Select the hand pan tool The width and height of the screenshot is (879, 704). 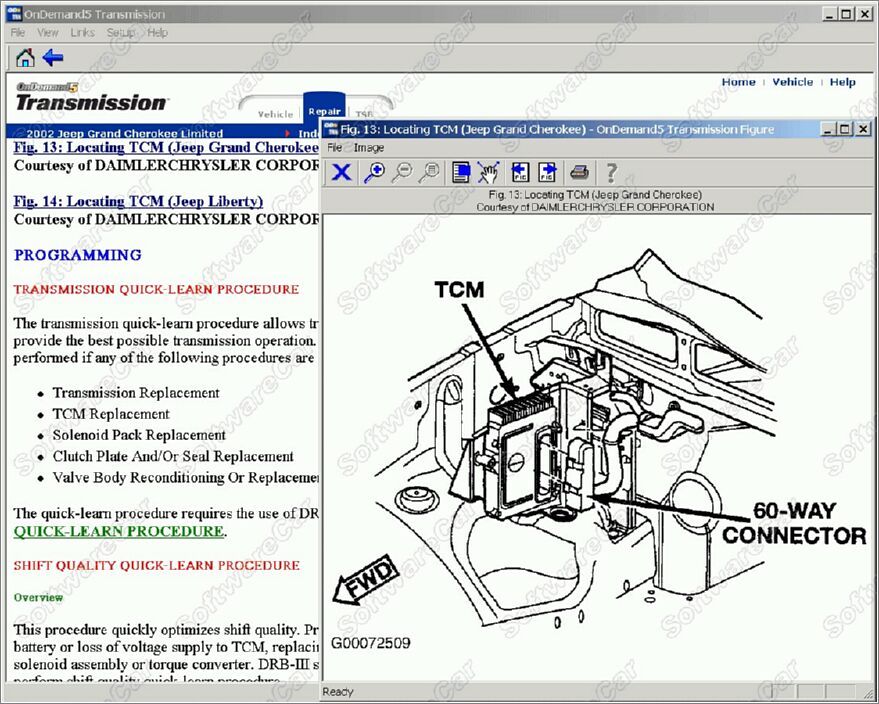pyautogui.click(x=489, y=172)
